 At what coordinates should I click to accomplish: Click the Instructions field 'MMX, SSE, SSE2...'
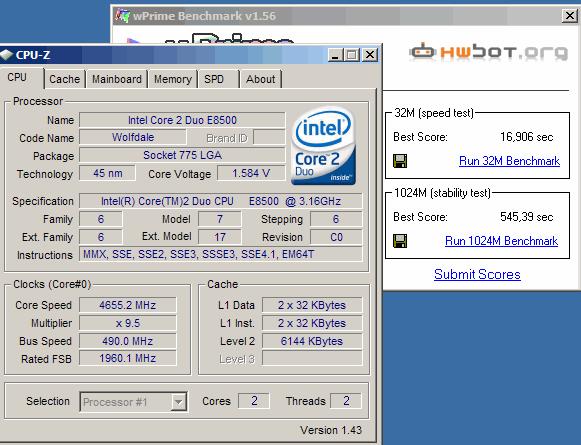click(x=221, y=255)
